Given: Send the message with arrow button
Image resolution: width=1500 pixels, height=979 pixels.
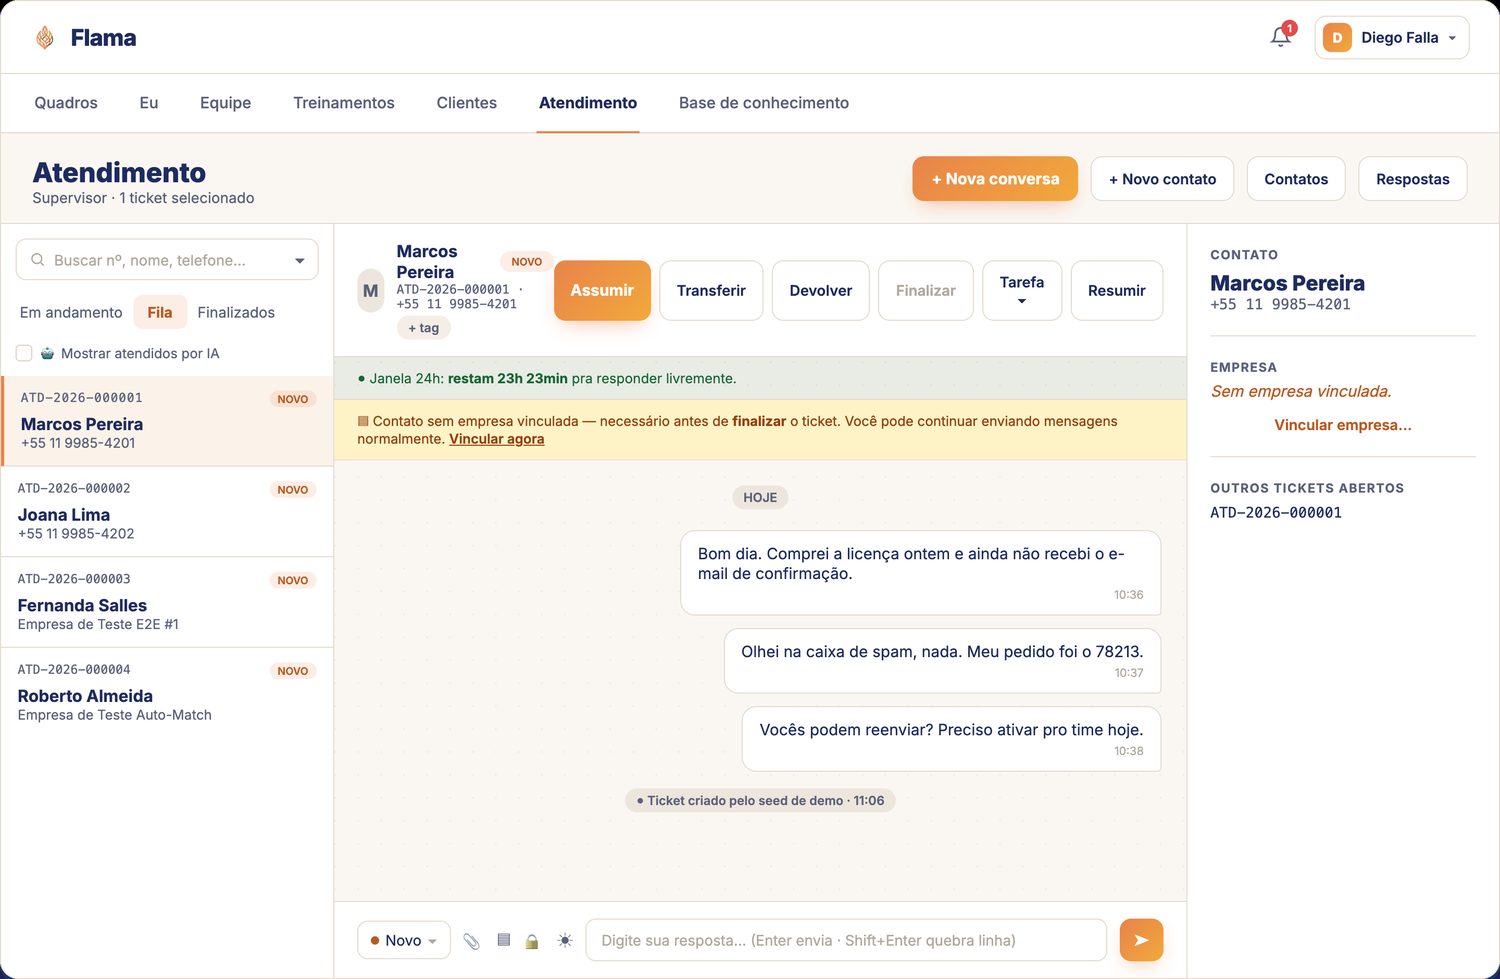Looking at the screenshot, I should click(x=1141, y=940).
